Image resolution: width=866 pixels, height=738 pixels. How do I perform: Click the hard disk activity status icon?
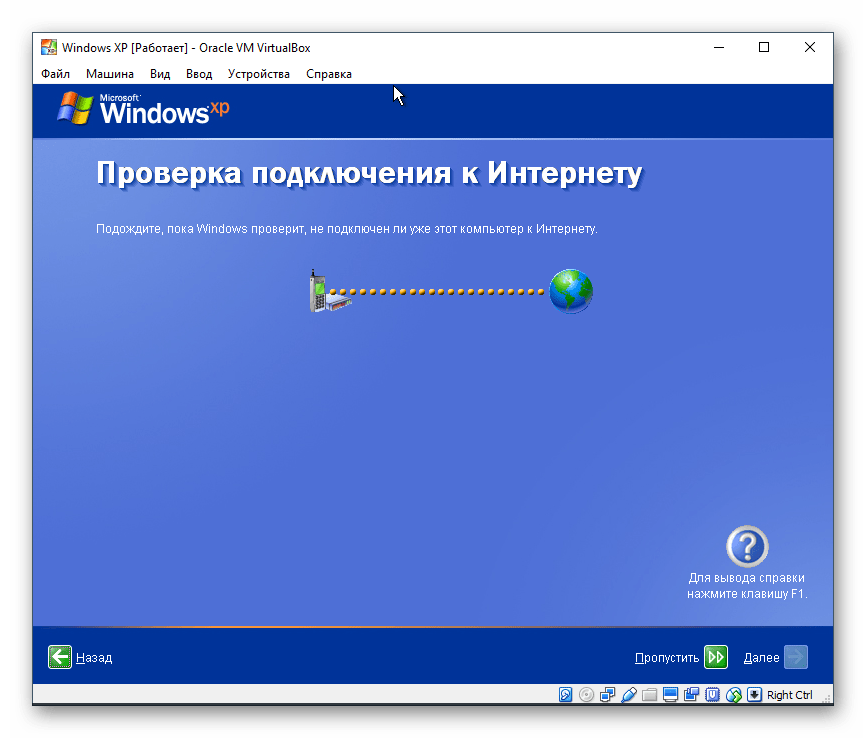pos(565,694)
